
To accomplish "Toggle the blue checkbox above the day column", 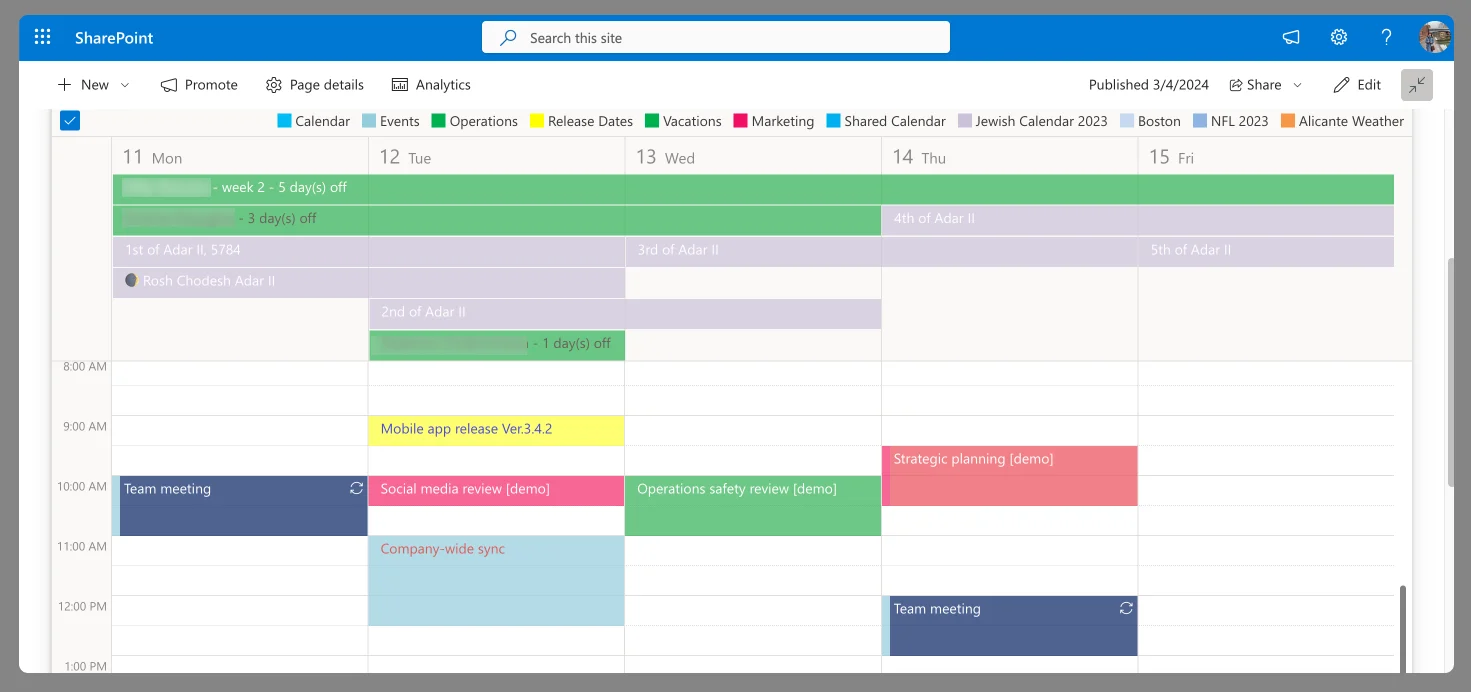I will point(70,121).
